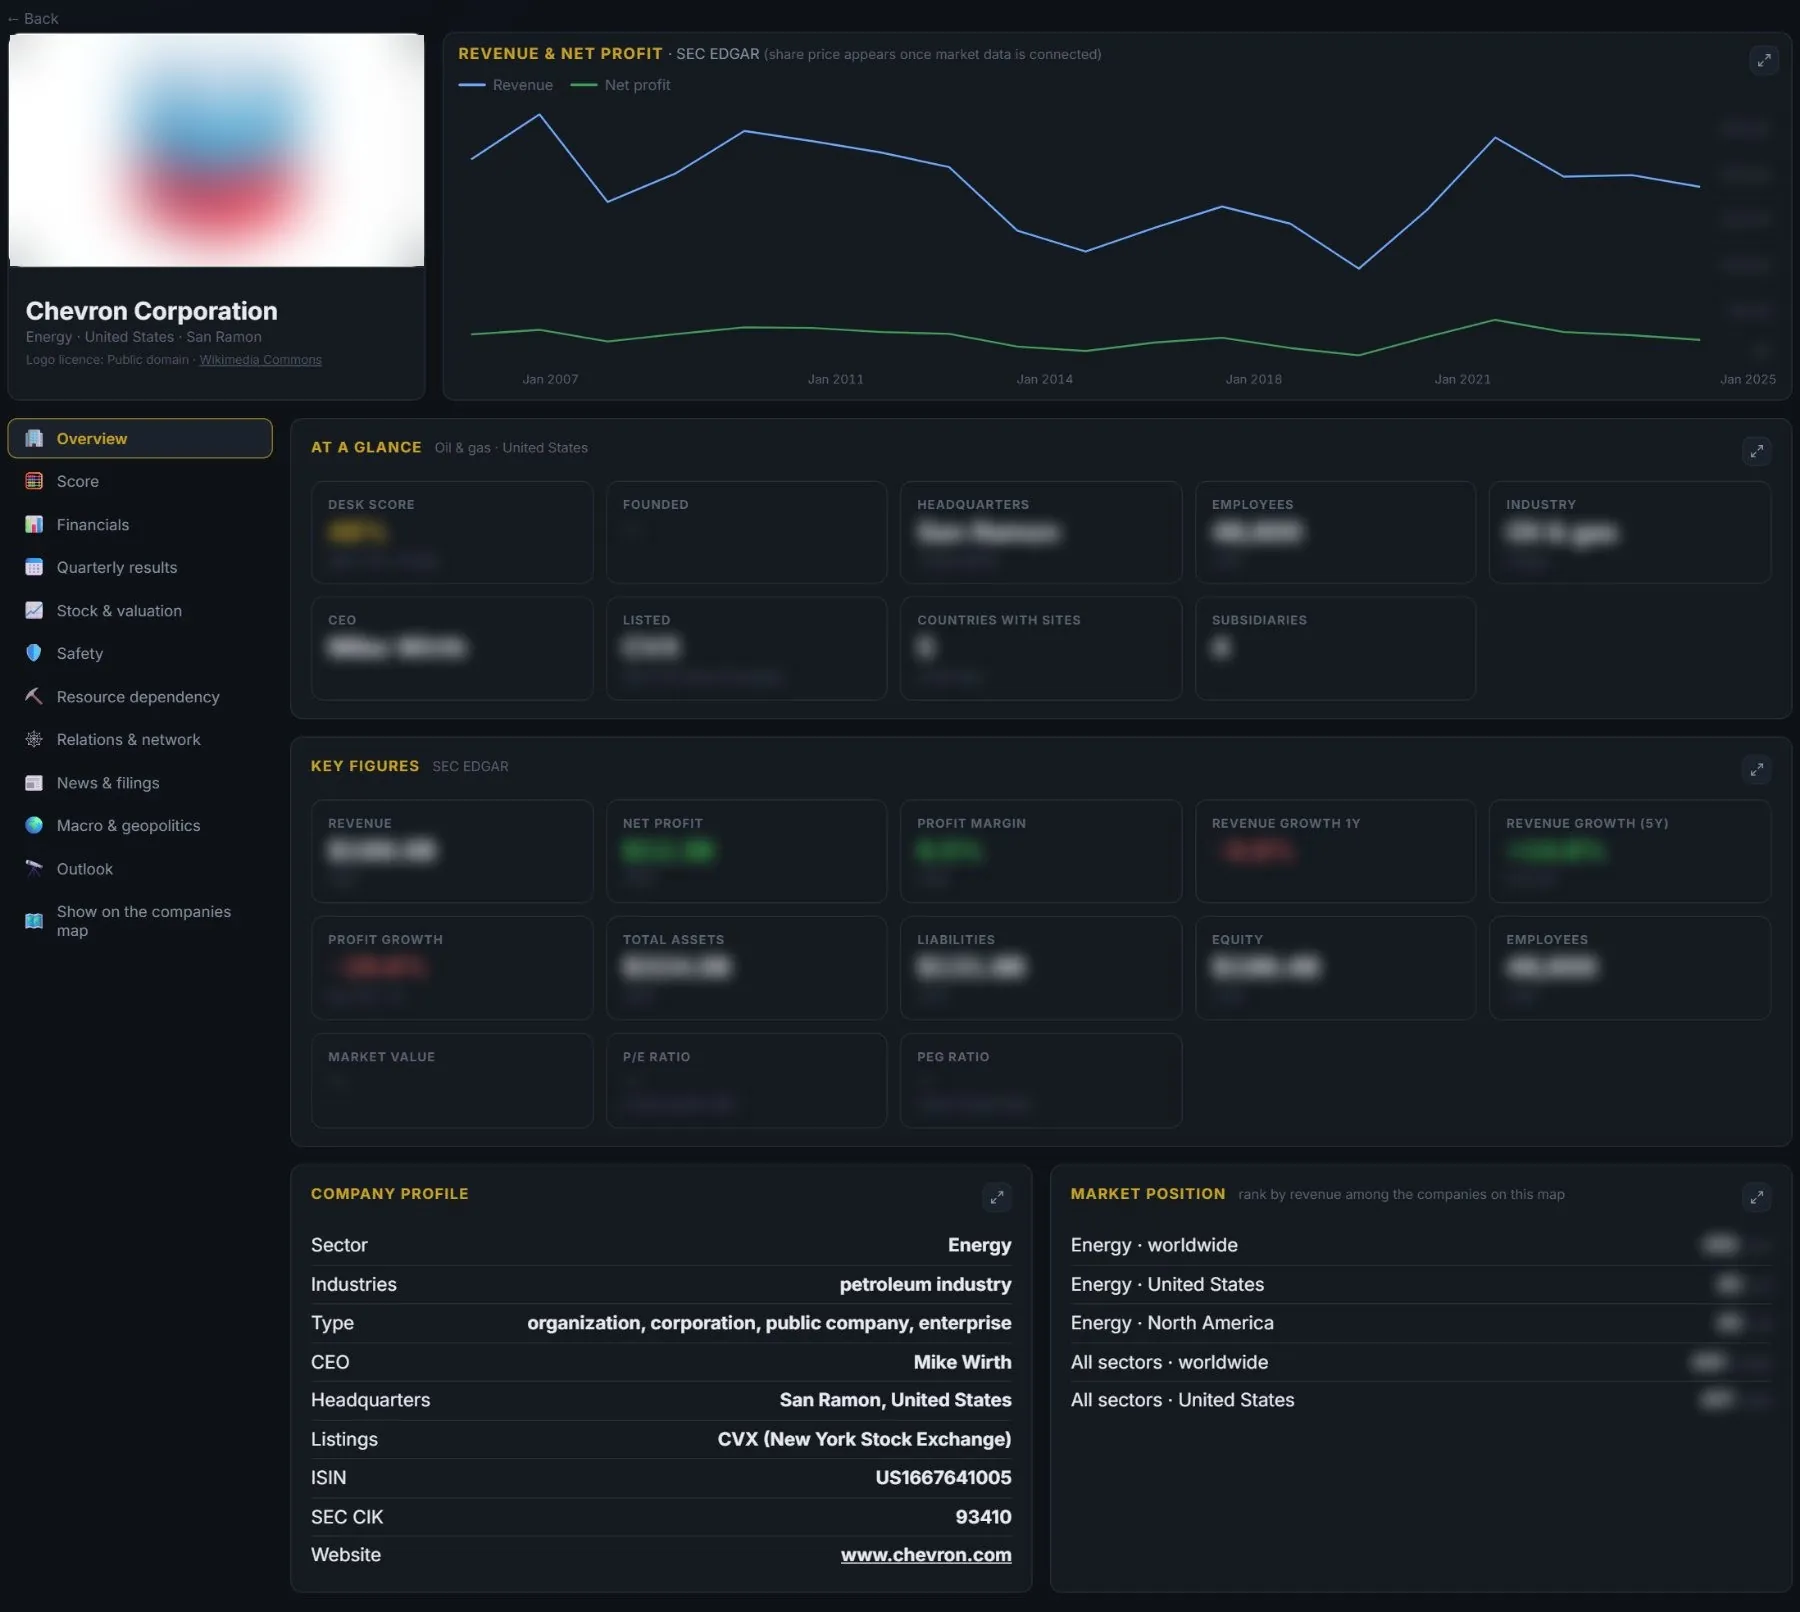The width and height of the screenshot is (1800, 1612).
Task: Click the Liabilities card
Action: click(x=1041, y=968)
